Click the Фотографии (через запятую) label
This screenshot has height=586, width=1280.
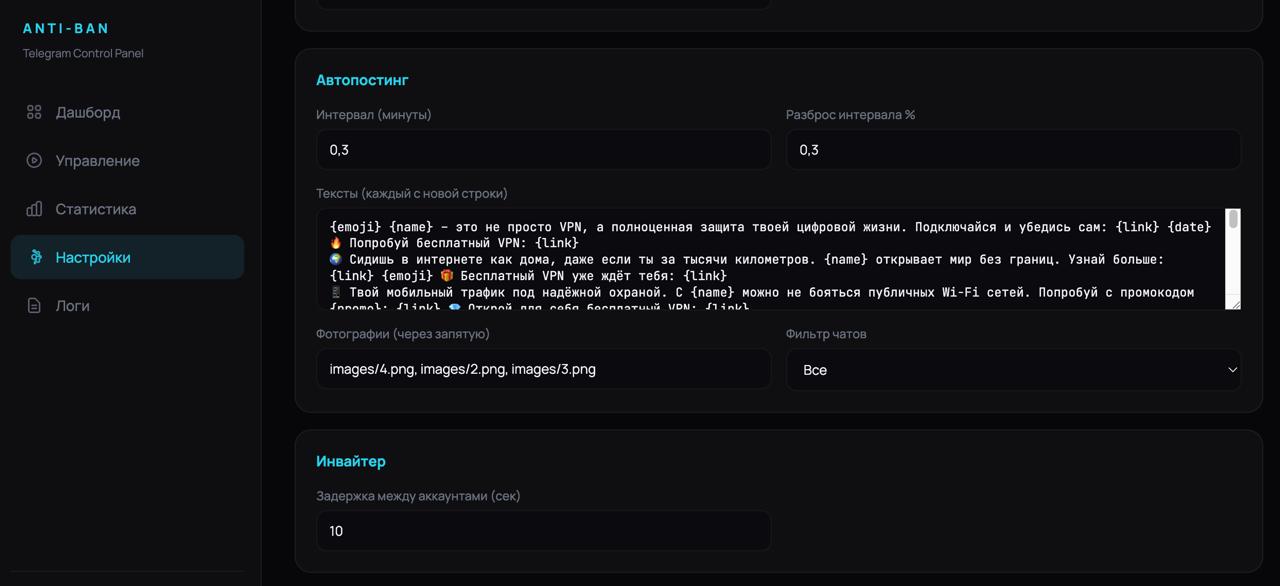pos(403,334)
